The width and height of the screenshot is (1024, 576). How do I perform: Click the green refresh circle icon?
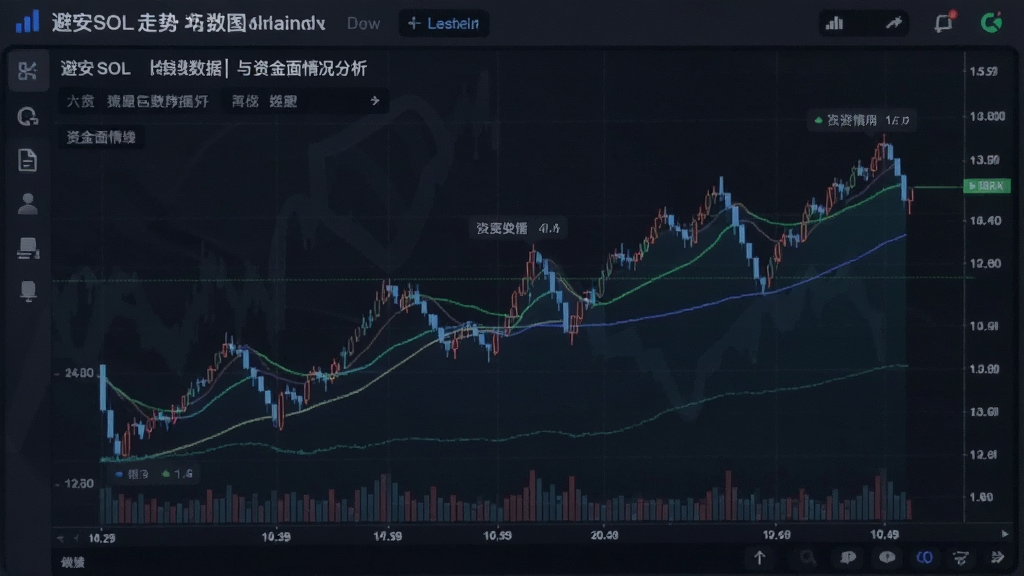point(991,23)
